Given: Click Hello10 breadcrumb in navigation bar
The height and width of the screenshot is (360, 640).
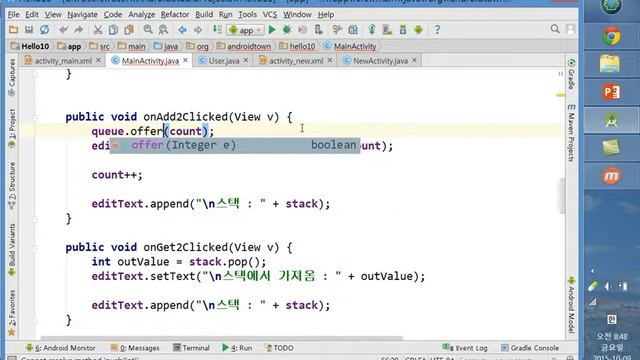Looking at the screenshot, I should click(30, 47).
